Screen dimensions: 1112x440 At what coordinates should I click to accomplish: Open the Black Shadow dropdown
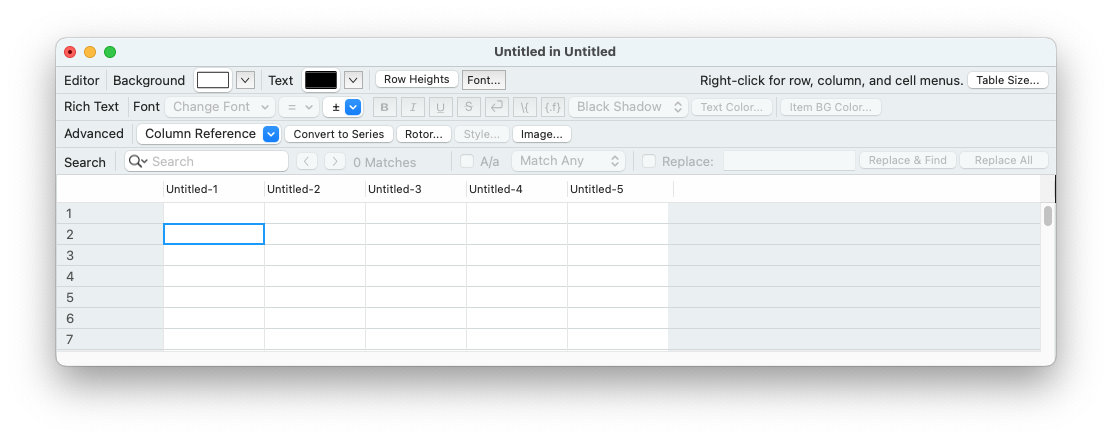coord(628,107)
